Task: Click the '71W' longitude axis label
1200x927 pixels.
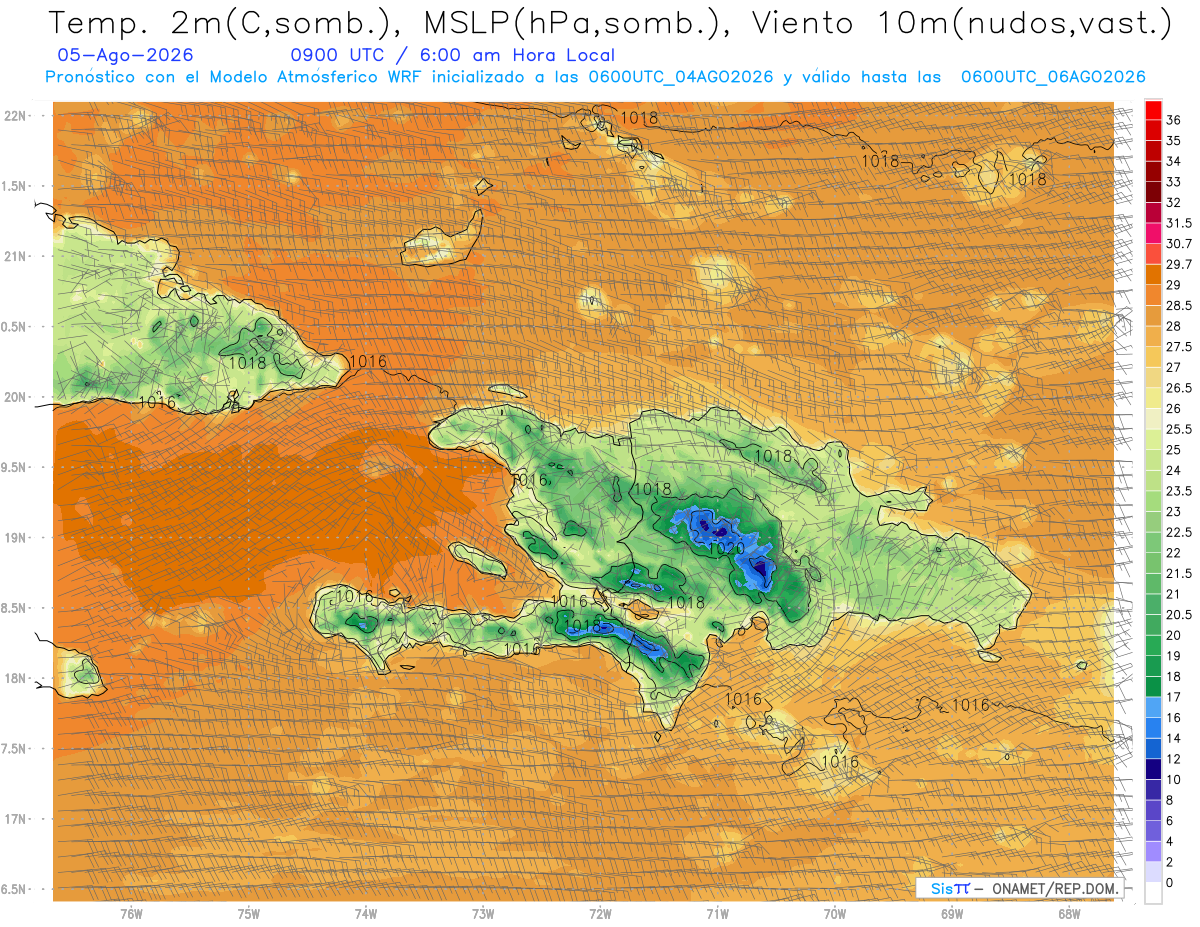Action: (x=717, y=914)
